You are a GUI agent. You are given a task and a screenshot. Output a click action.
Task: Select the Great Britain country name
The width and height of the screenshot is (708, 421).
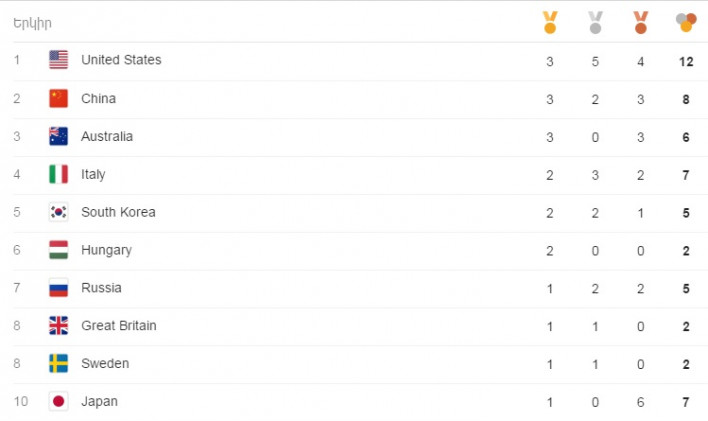pos(119,326)
